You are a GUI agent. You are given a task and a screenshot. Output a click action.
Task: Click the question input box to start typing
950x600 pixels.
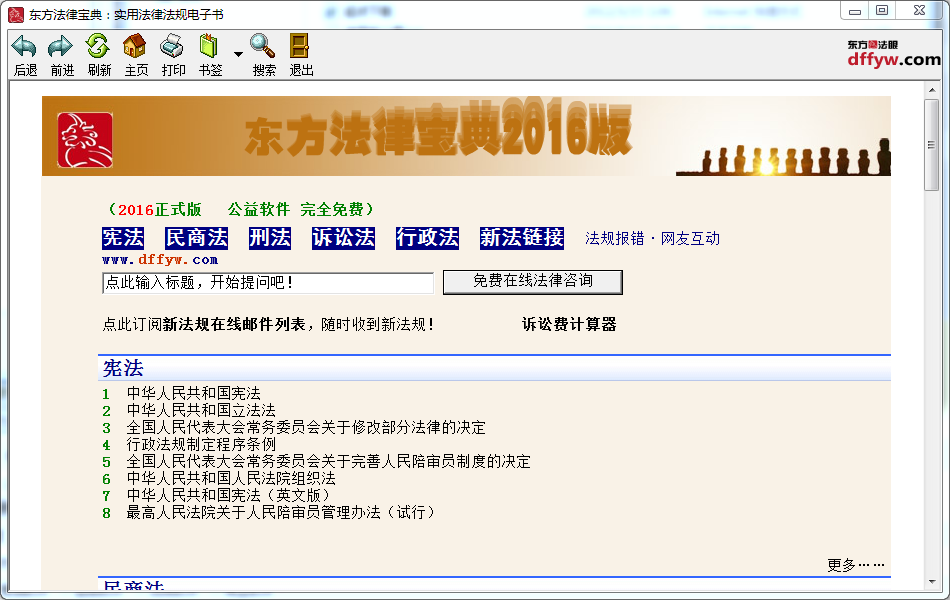pyautogui.click(x=266, y=282)
